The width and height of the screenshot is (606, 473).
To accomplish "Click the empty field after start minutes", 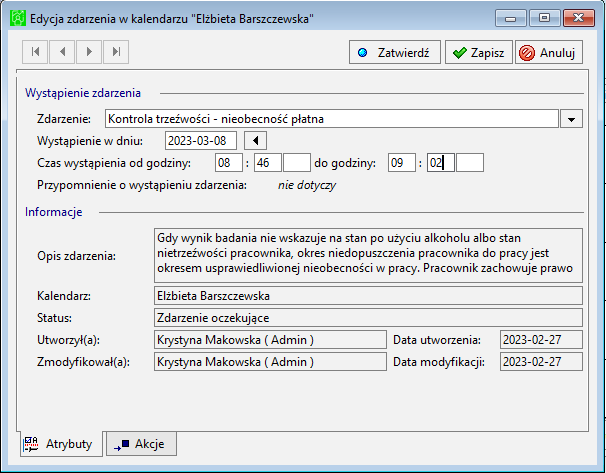I will (297, 163).
